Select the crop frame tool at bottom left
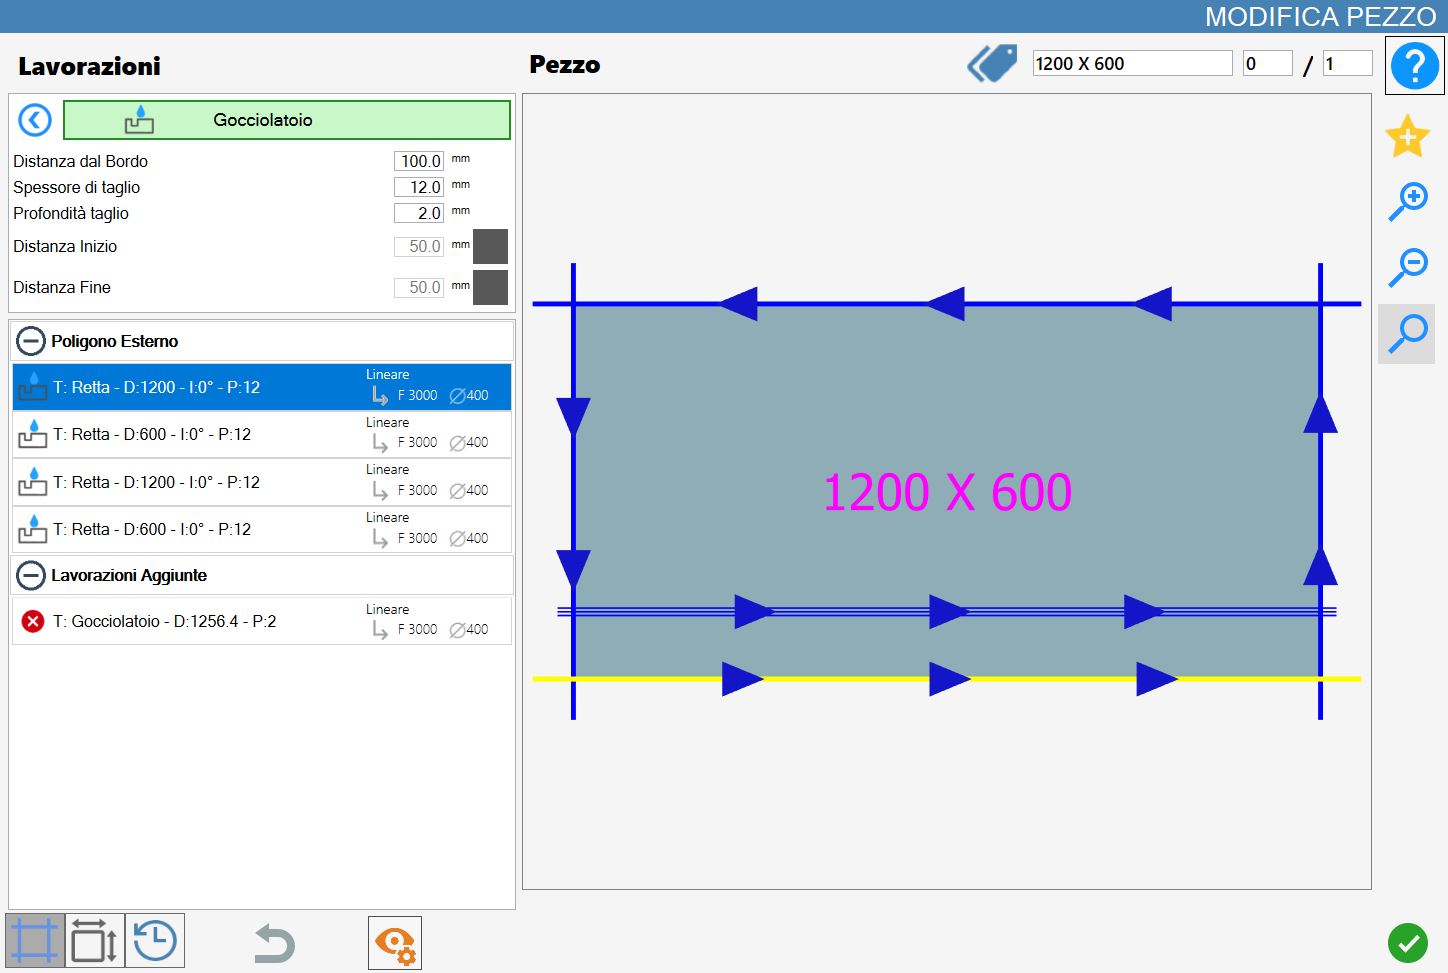Viewport: 1448px width, 973px height. (35, 941)
